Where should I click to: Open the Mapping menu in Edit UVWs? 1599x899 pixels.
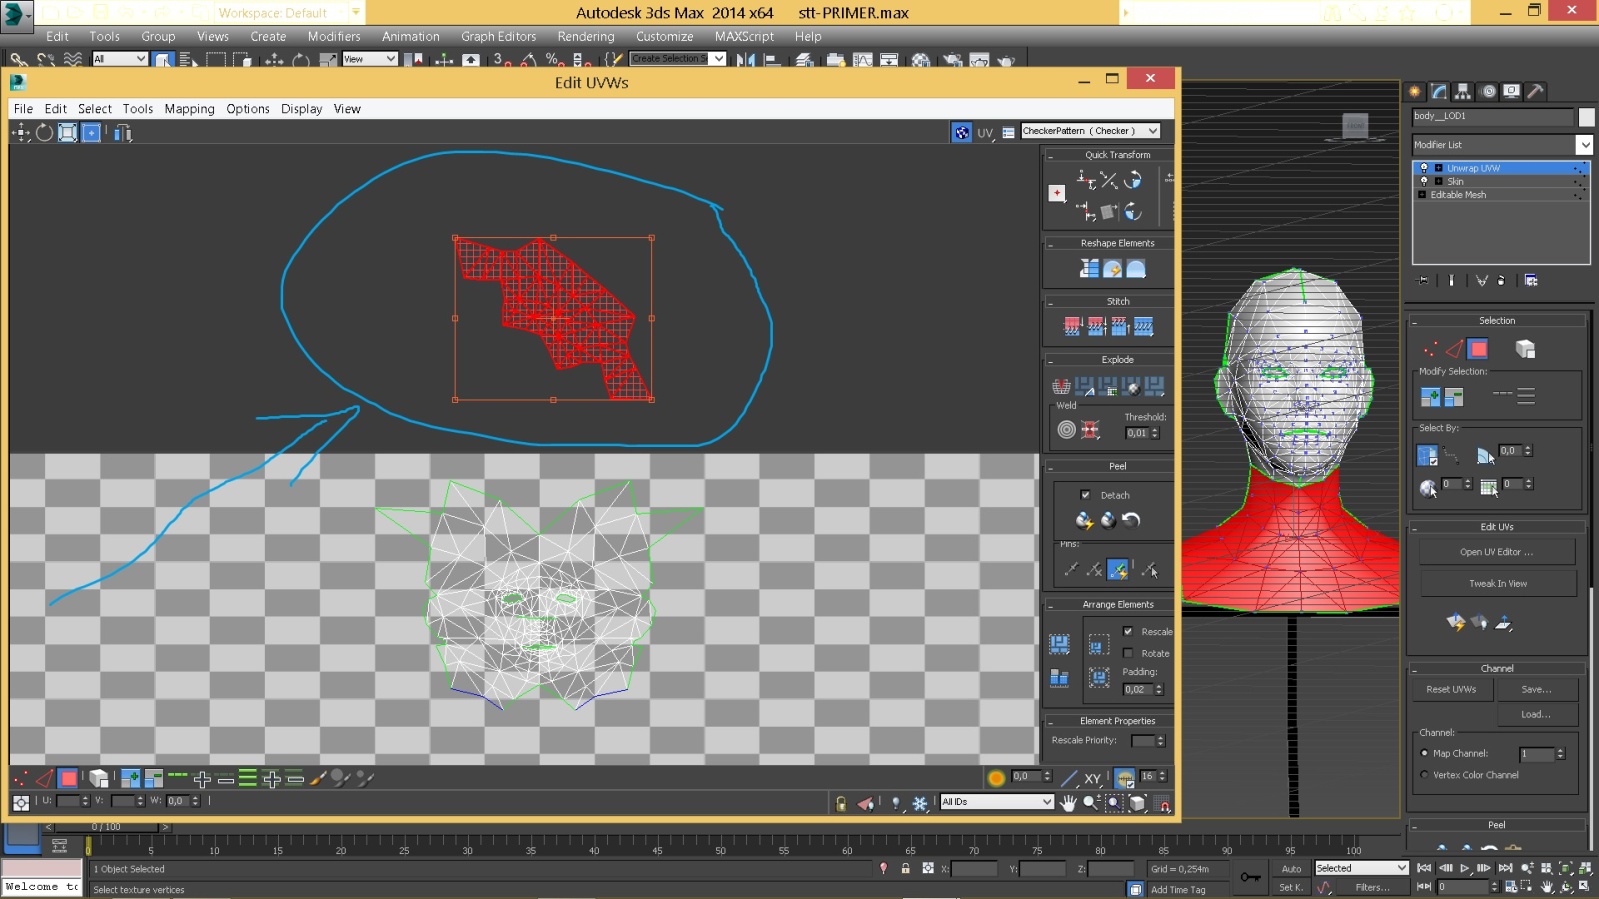pyautogui.click(x=189, y=109)
